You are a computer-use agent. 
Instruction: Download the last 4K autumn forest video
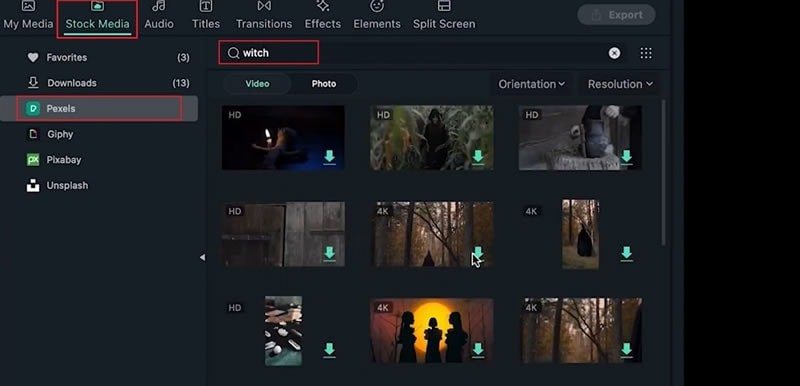[627, 350]
